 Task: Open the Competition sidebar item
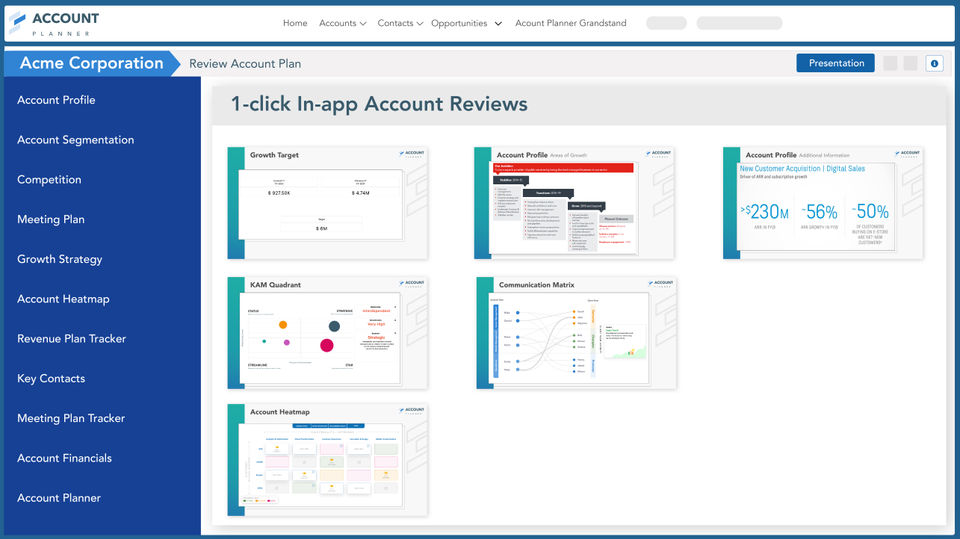click(49, 179)
